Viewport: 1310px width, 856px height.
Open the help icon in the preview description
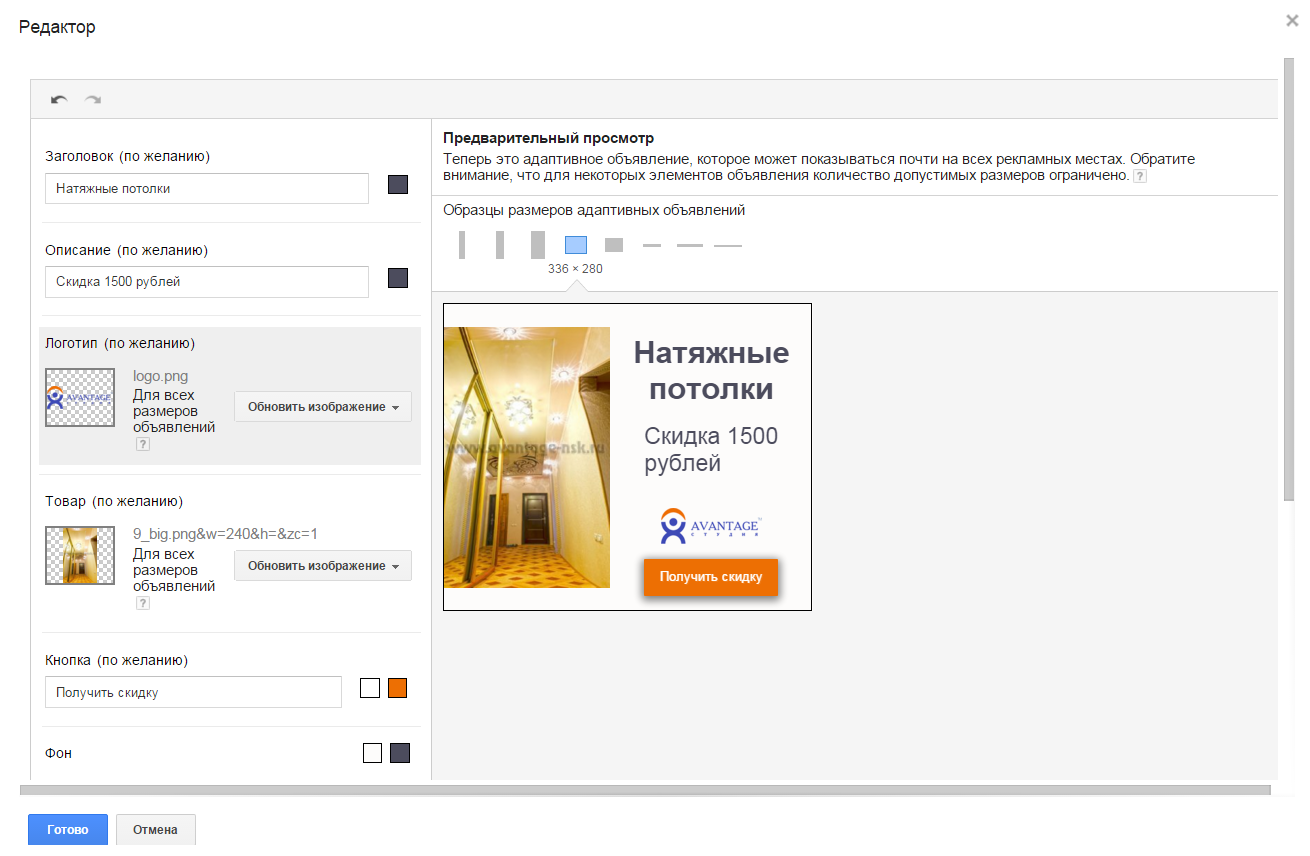coord(1139,175)
